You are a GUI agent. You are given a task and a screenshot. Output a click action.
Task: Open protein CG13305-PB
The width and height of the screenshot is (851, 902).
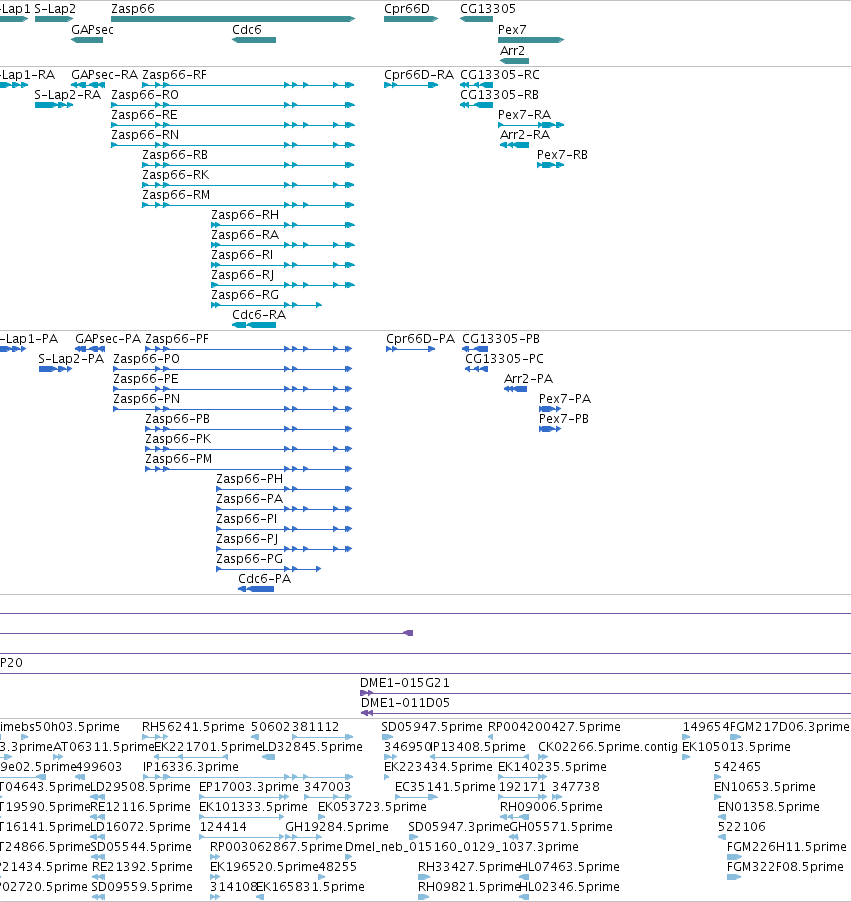point(501,339)
